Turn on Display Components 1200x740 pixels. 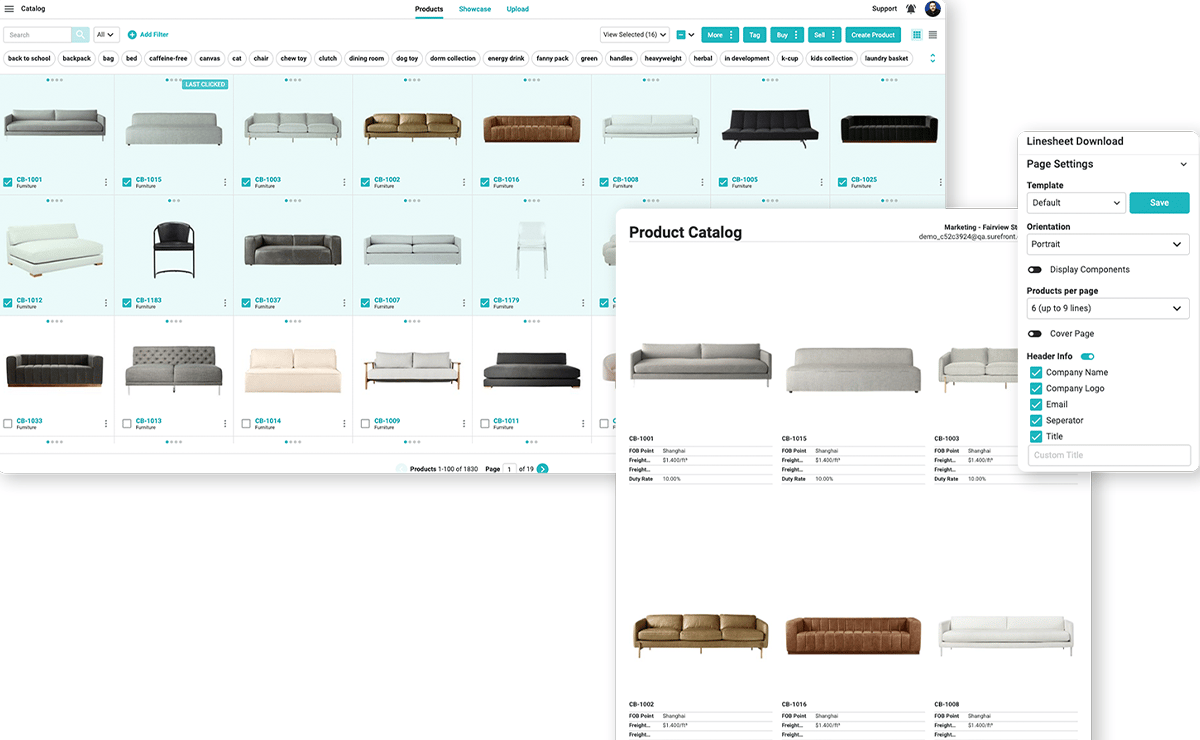coord(1035,269)
